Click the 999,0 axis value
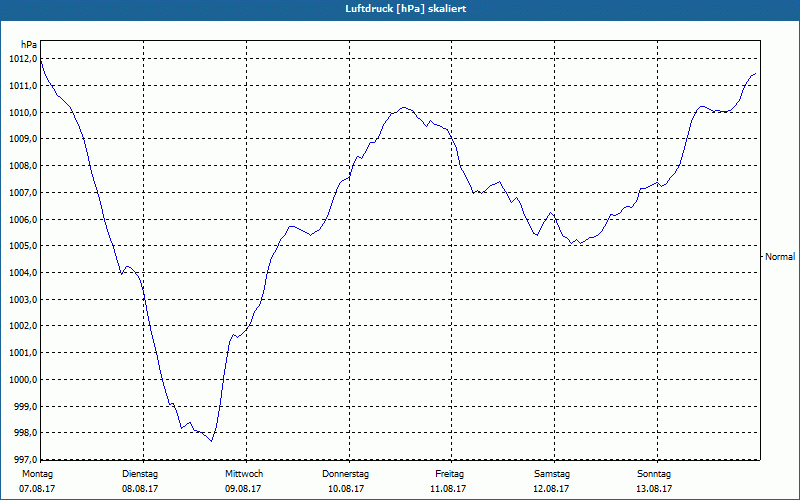 (26, 407)
